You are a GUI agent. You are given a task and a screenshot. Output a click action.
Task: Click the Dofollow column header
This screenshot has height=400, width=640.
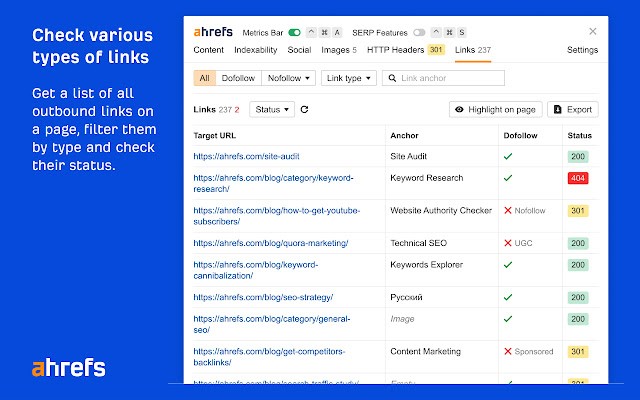coord(520,136)
